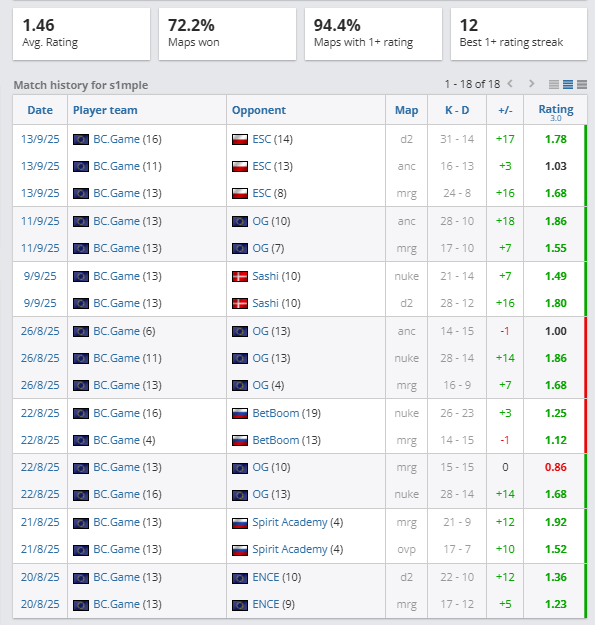The height and width of the screenshot is (625, 595).
Task: Click Poland flag beside ESC (14)
Action: (x=240, y=140)
